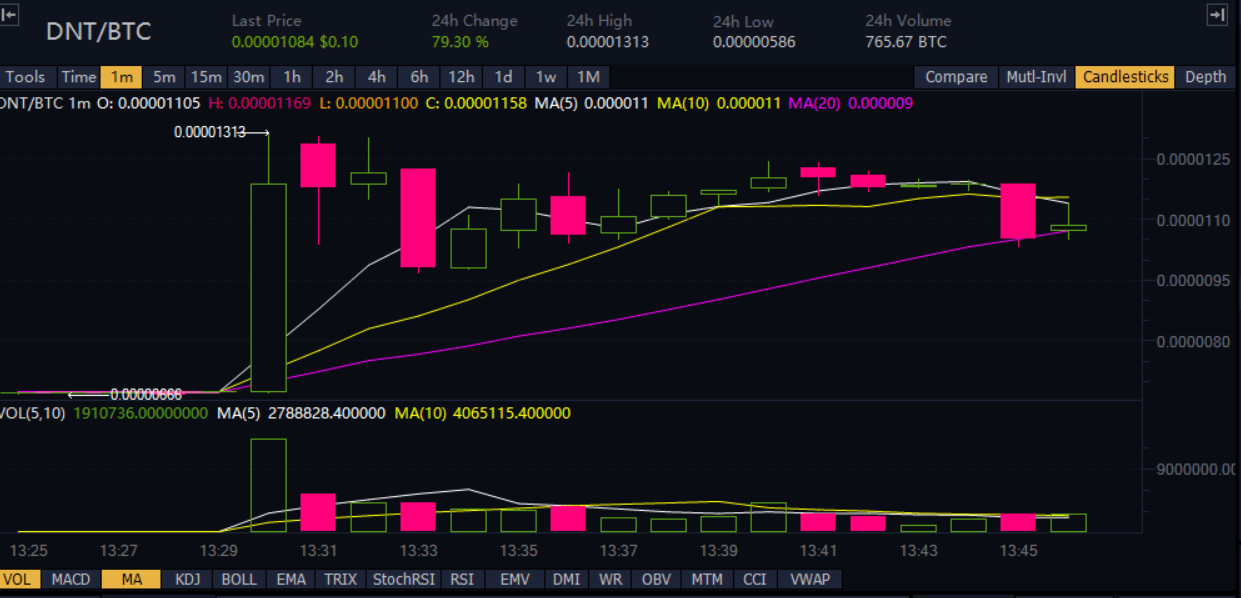Click the tallest green volume bar
The width and height of the screenshot is (1241, 598).
coord(267,484)
